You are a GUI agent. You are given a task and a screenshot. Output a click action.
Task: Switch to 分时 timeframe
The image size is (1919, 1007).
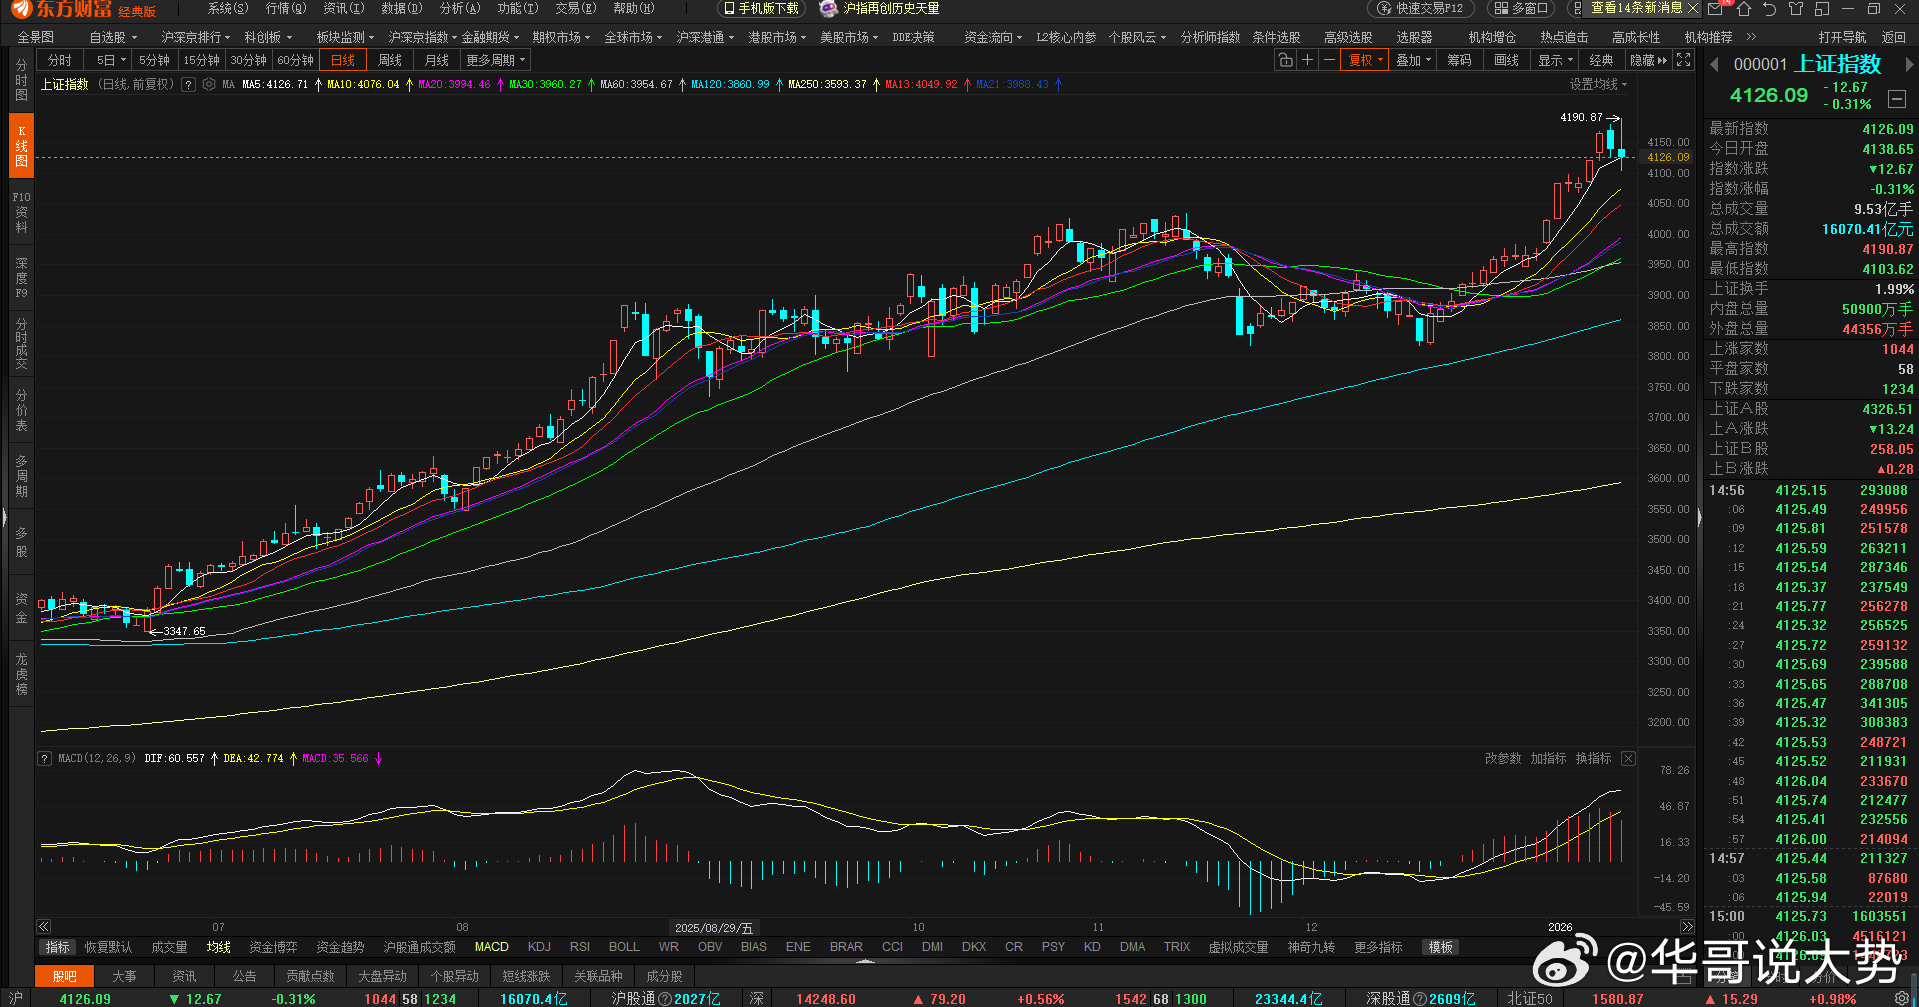[x=60, y=60]
